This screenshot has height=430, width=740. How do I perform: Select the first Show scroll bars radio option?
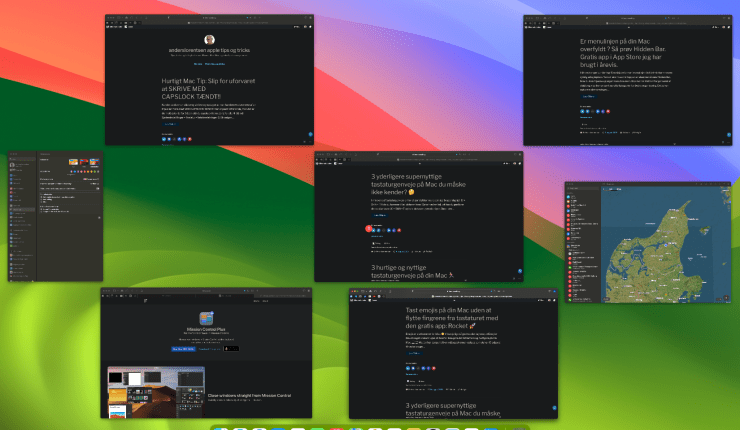(x=42, y=196)
